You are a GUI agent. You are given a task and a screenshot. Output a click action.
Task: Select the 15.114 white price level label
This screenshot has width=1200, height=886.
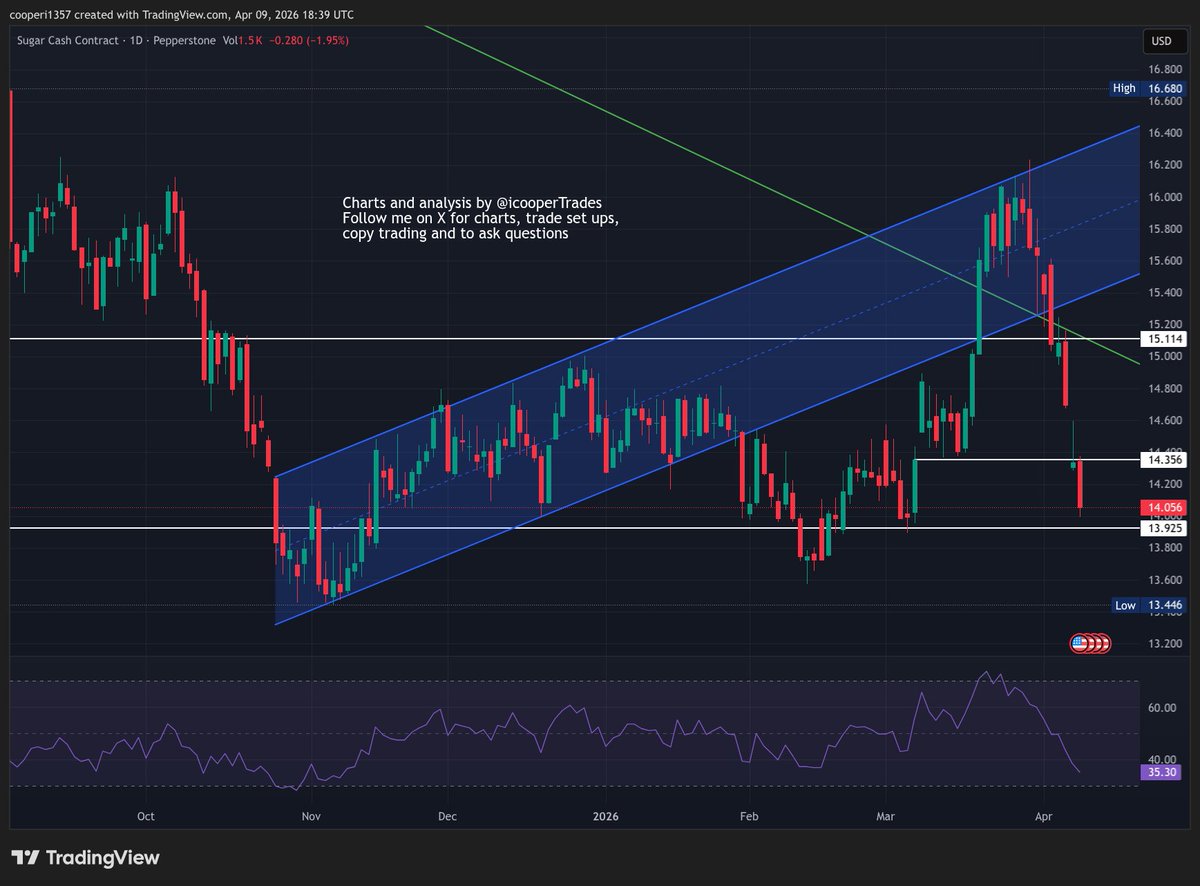(x=1163, y=339)
